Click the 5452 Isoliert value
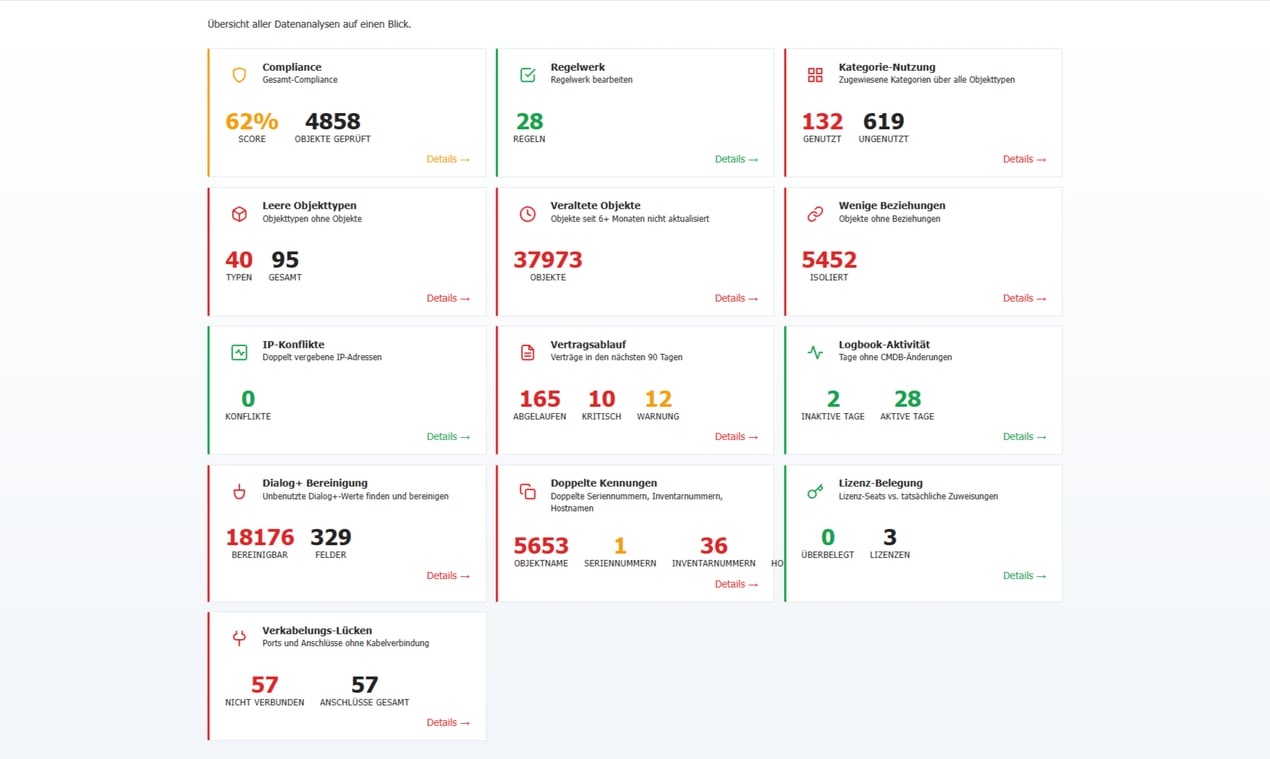The height and width of the screenshot is (759, 1270). tap(829, 260)
